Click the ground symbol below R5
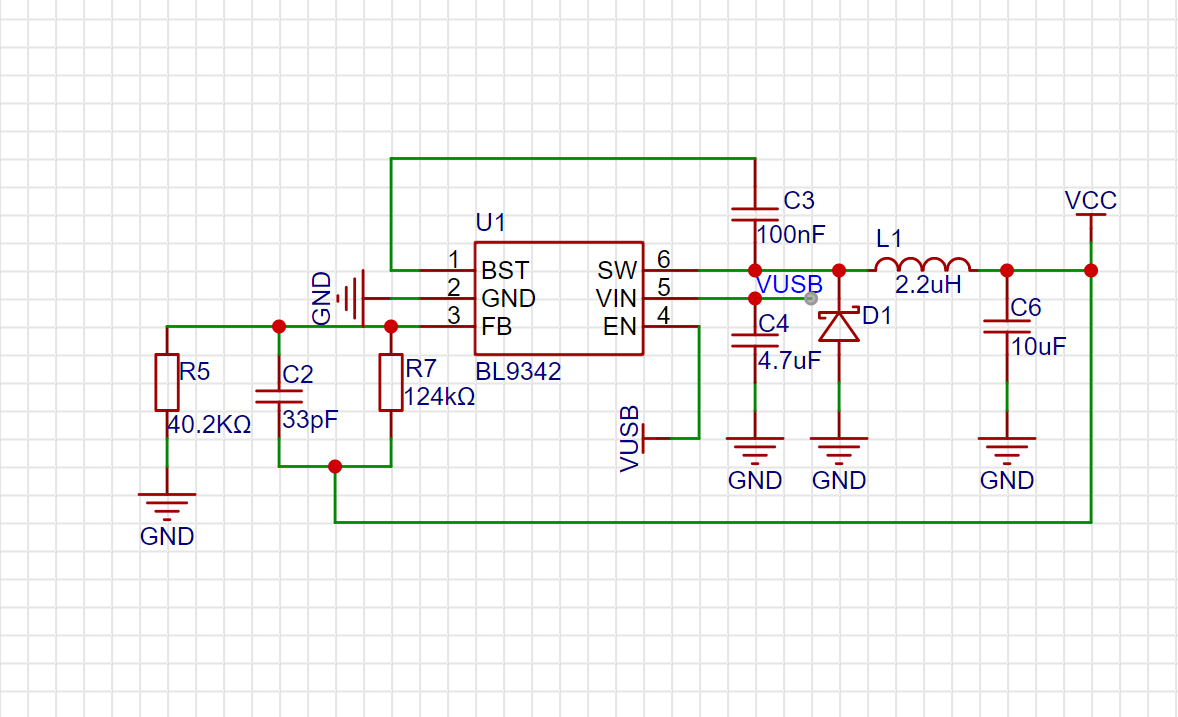This screenshot has height=717, width=1178. (167, 507)
